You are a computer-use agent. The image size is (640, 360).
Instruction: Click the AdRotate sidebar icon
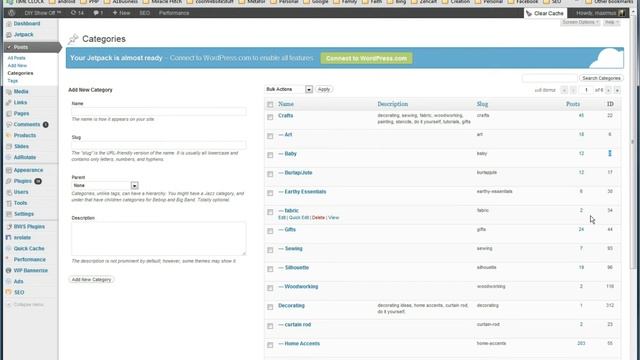point(9,158)
